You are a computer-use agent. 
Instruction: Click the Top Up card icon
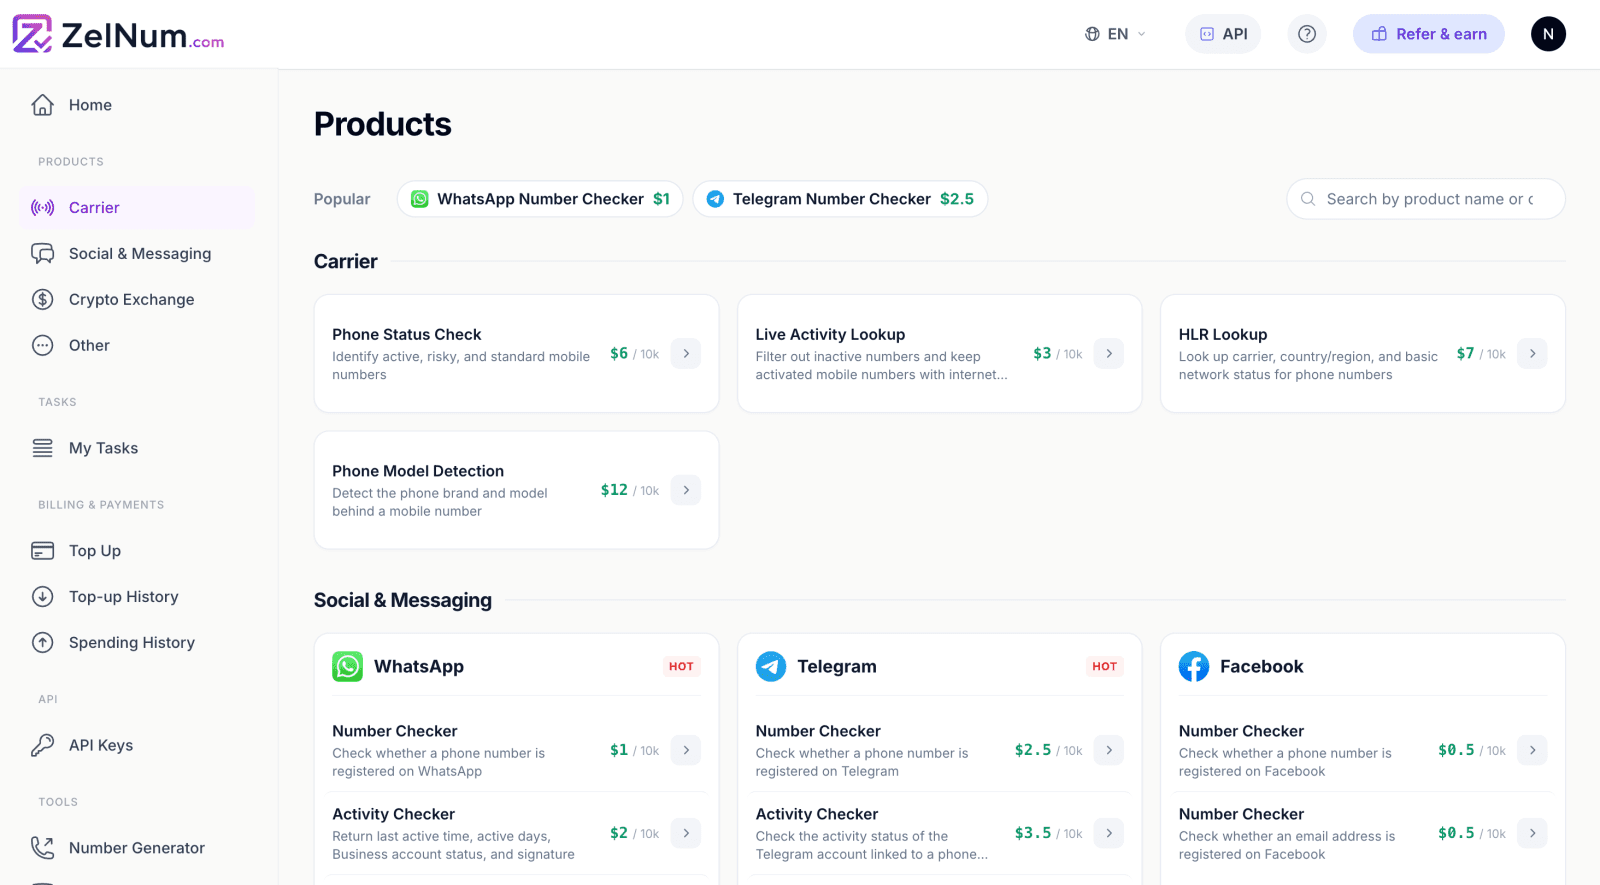pyautogui.click(x=42, y=551)
